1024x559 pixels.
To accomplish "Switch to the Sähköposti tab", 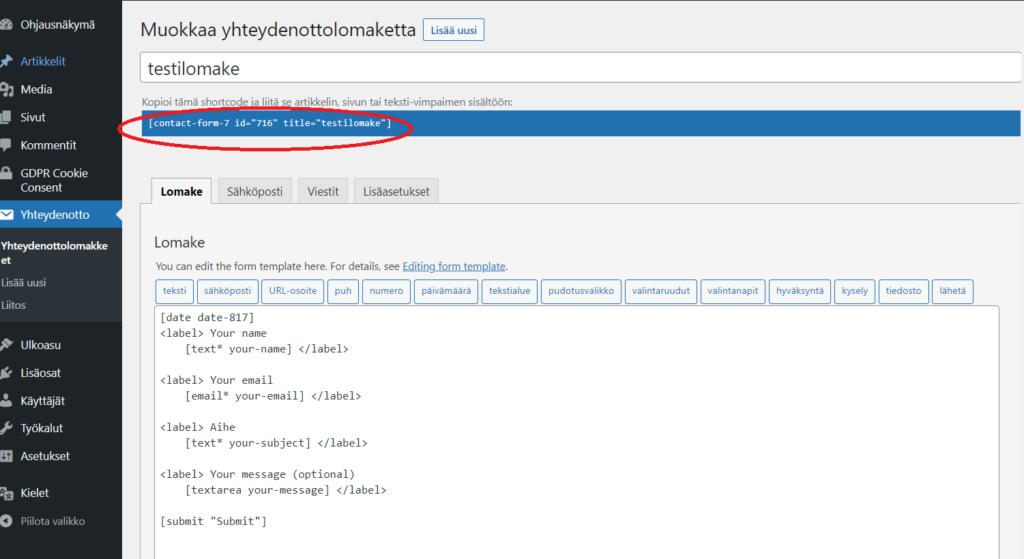I will pyautogui.click(x=255, y=191).
